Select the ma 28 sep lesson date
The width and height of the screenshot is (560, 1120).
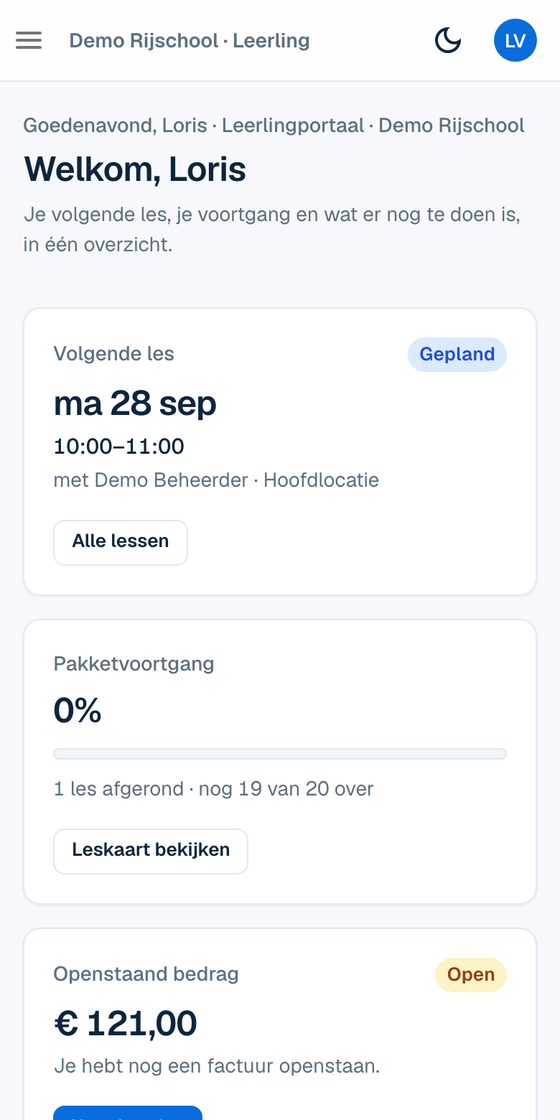pos(135,404)
